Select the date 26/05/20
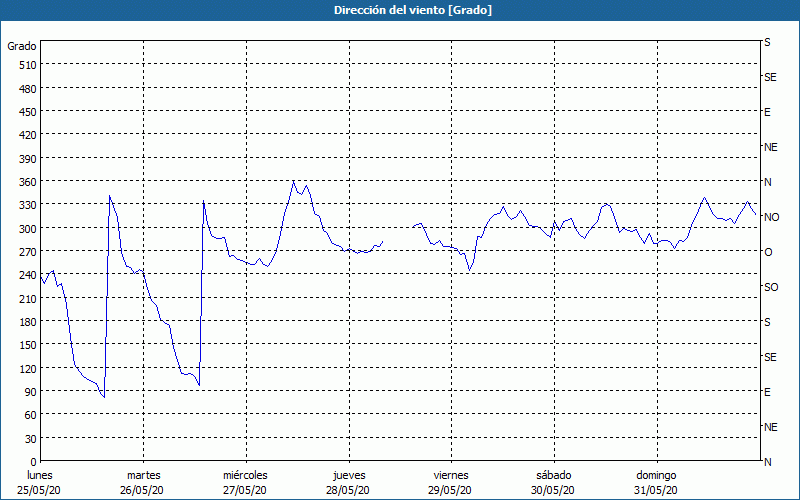800x500 pixels. pyautogui.click(x=142, y=490)
